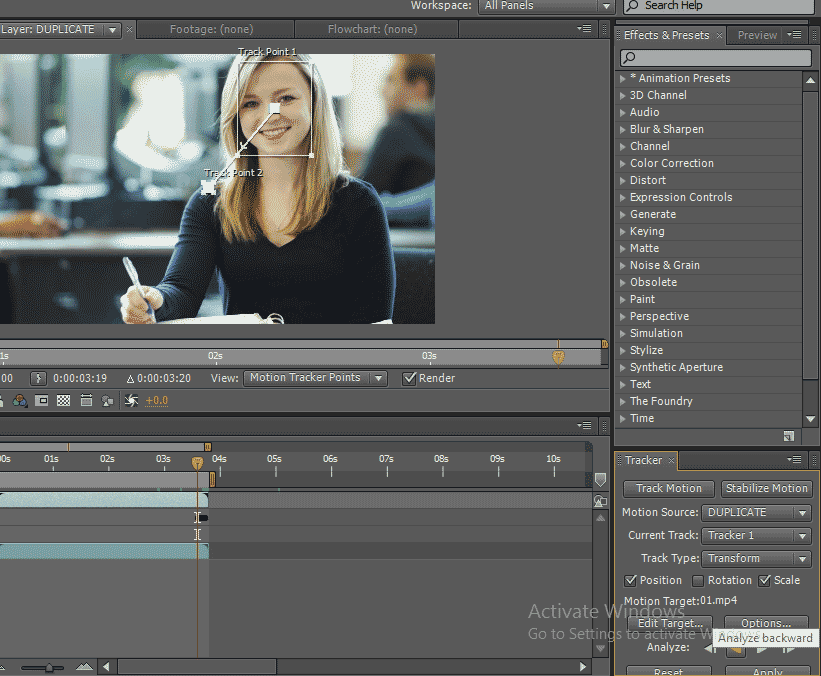This screenshot has width=821, height=676.
Task: Toggle the Position checkbox
Action: coord(631,581)
